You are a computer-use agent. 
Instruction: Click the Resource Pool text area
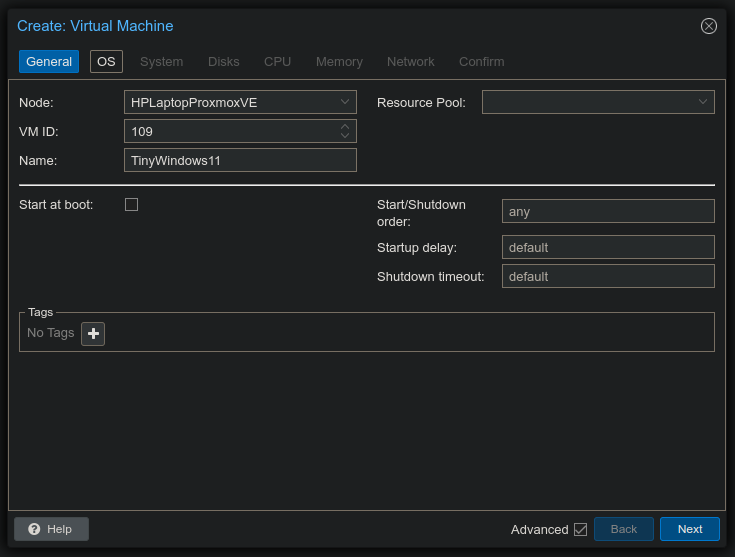[586, 102]
